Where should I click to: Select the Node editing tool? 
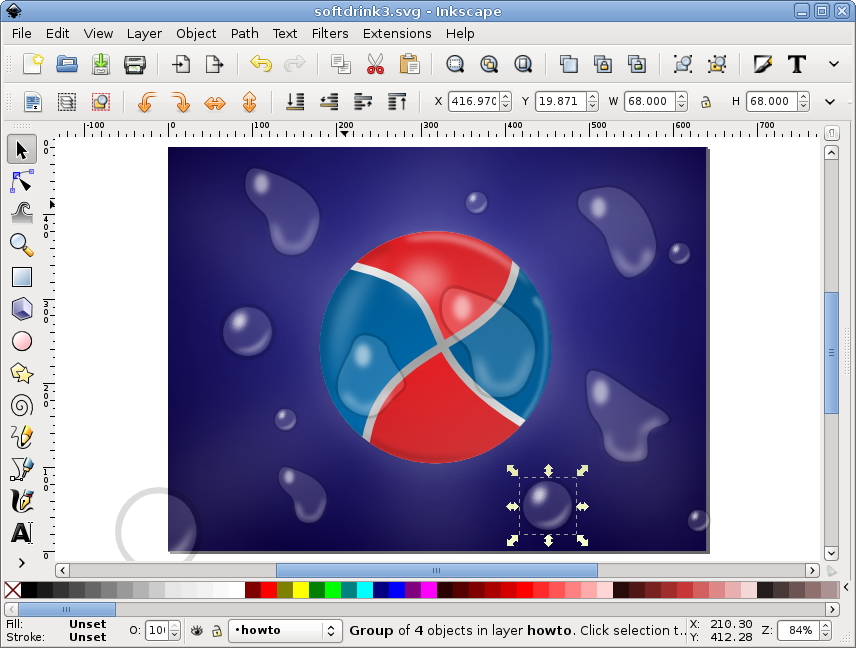(x=22, y=181)
